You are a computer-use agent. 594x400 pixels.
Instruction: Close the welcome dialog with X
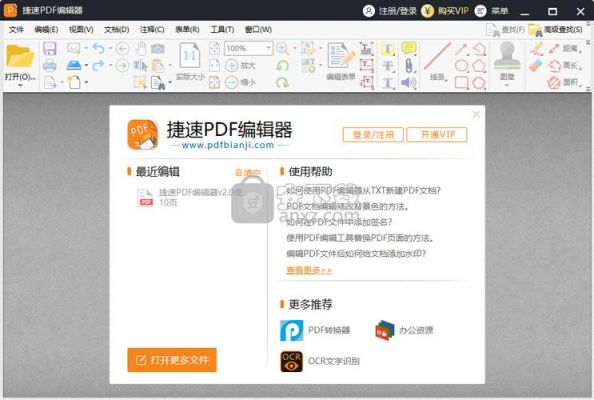[476, 114]
